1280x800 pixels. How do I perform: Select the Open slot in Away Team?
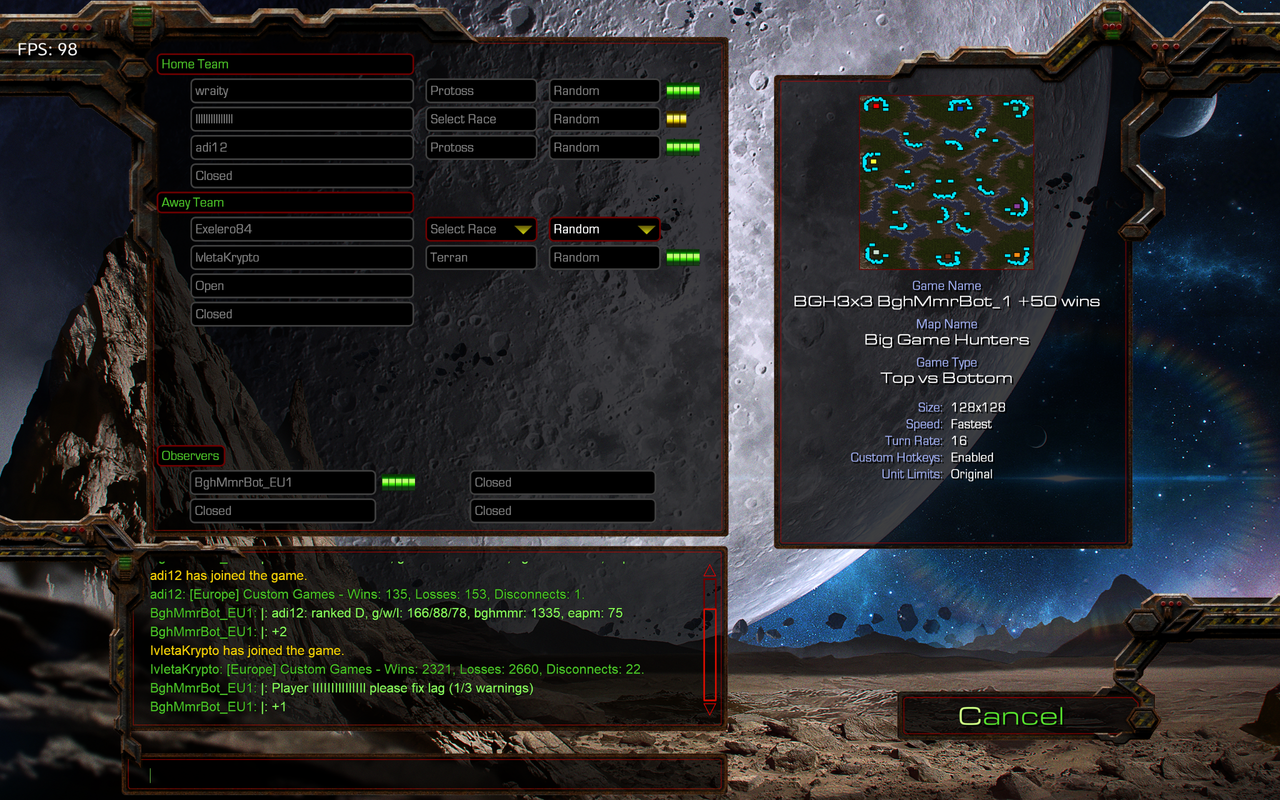point(302,286)
